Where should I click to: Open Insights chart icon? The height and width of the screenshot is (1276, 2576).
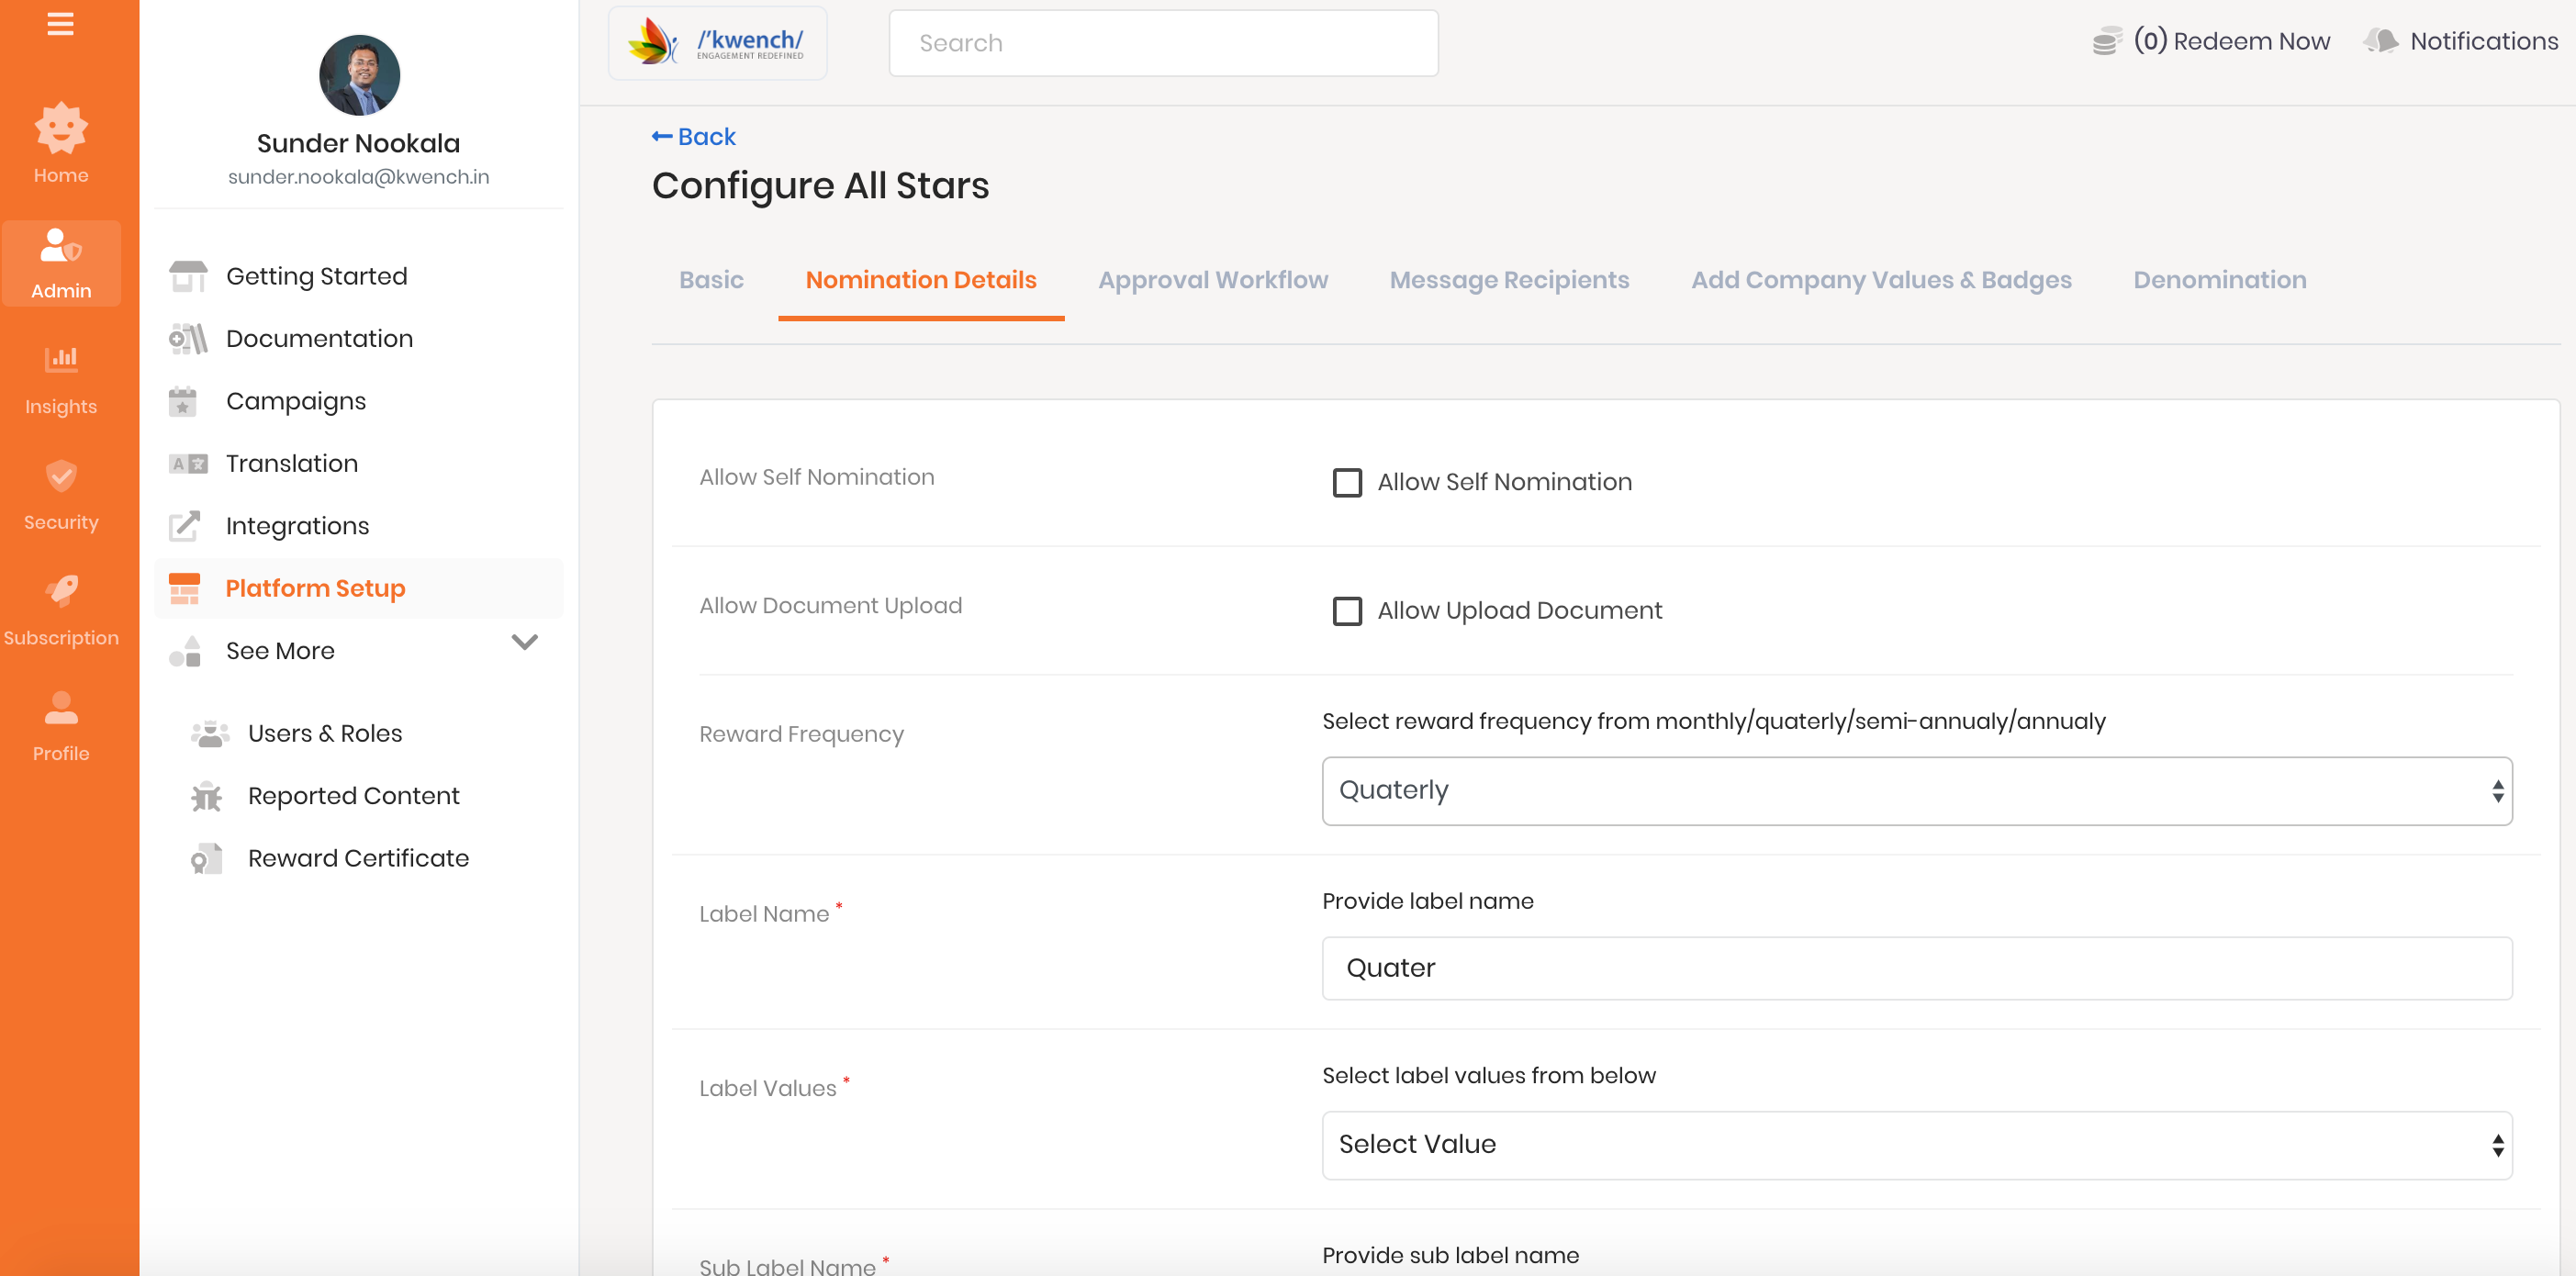(61, 359)
